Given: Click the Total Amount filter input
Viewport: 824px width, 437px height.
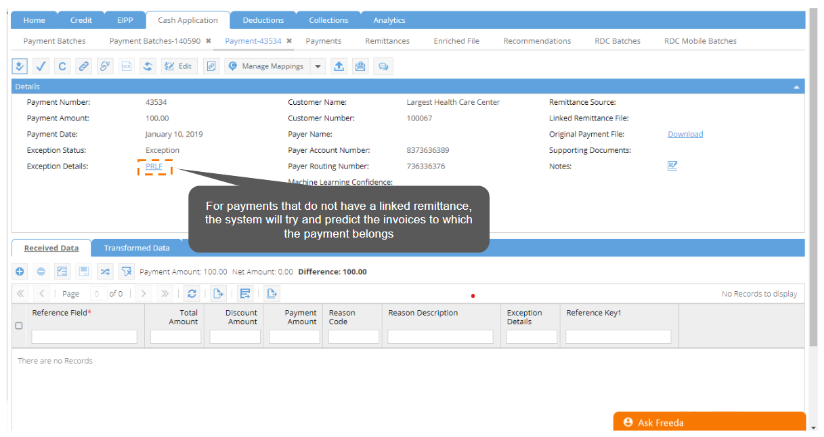Looking at the screenshot, I should pyautogui.click(x=176, y=336).
